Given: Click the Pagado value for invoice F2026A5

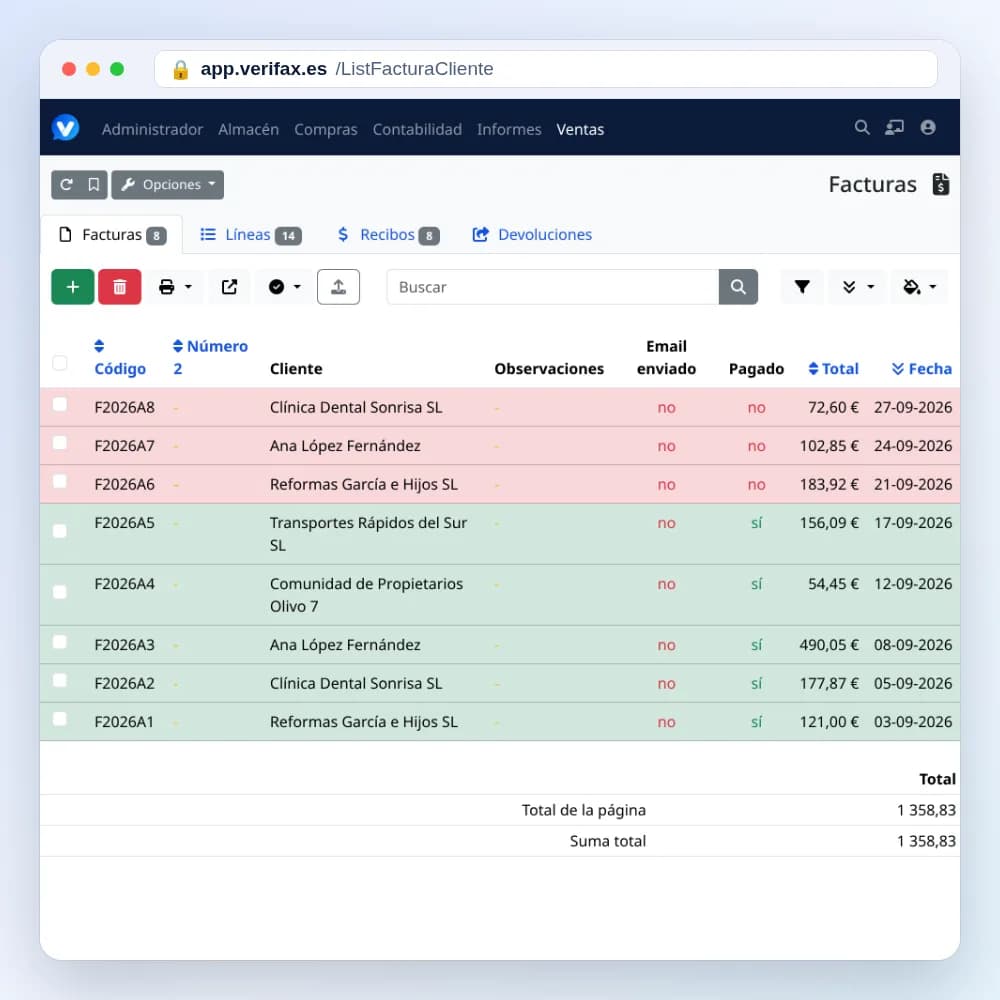Looking at the screenshot, I should (x=756, y=523).
